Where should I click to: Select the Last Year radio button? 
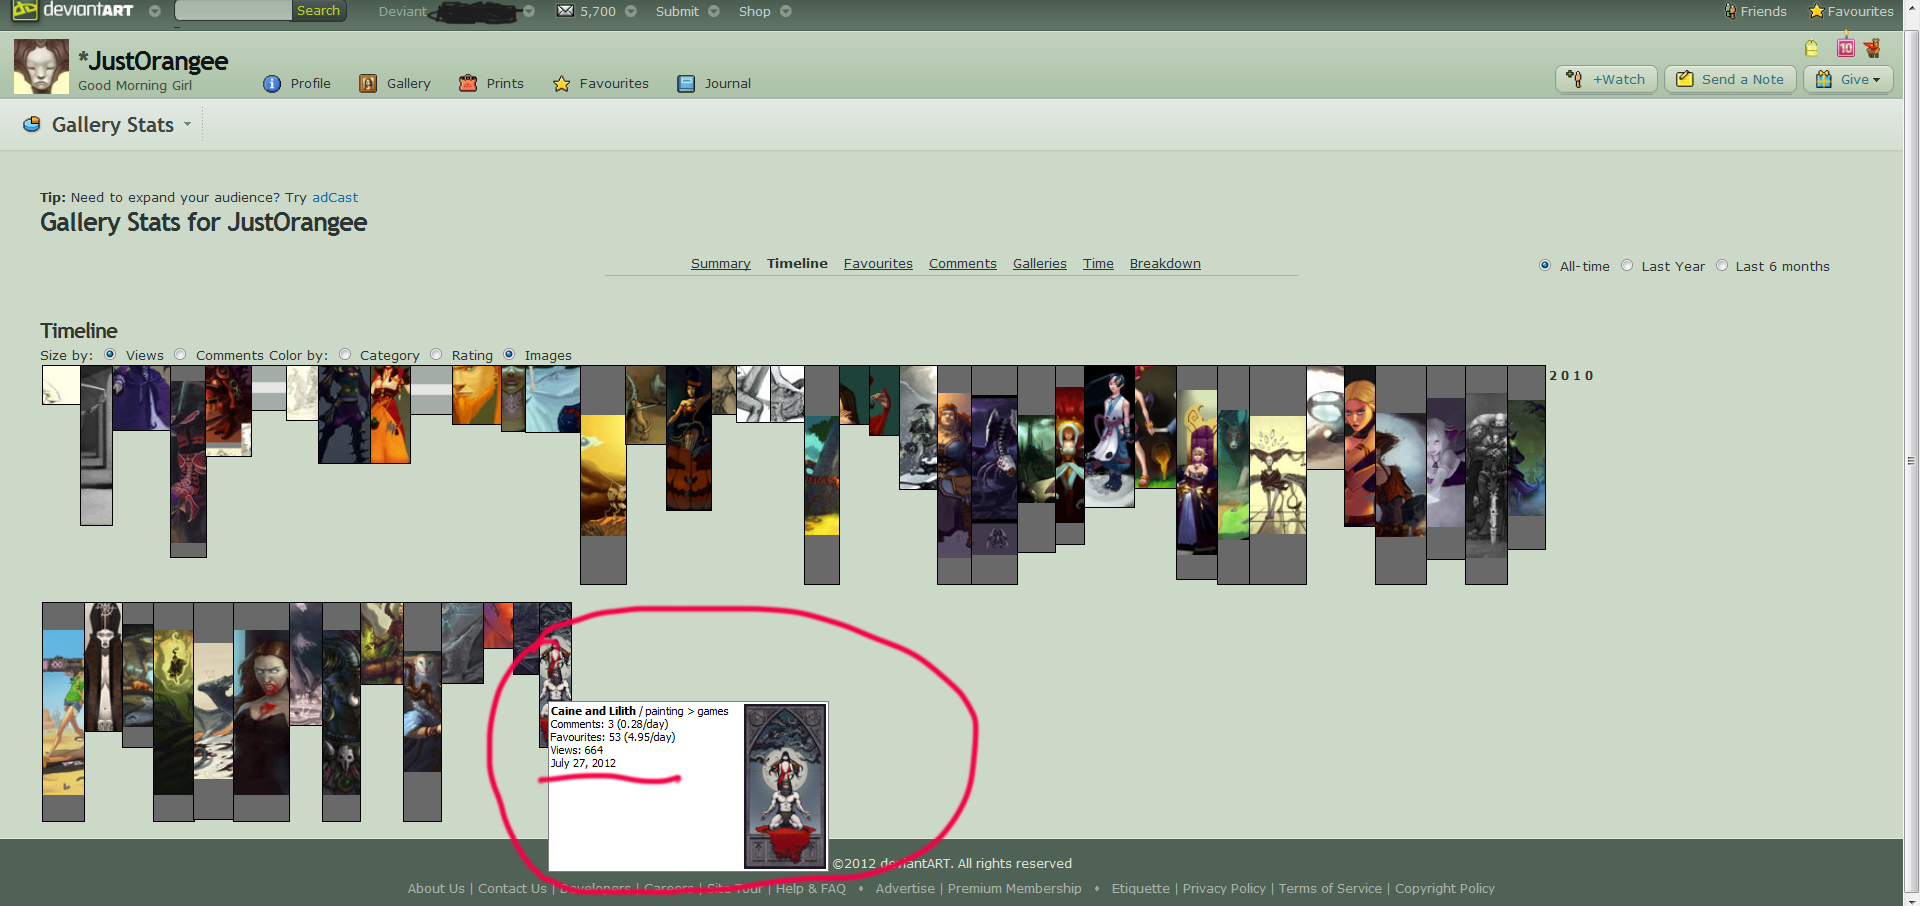pyautogui.click(x=1627, y=266)
